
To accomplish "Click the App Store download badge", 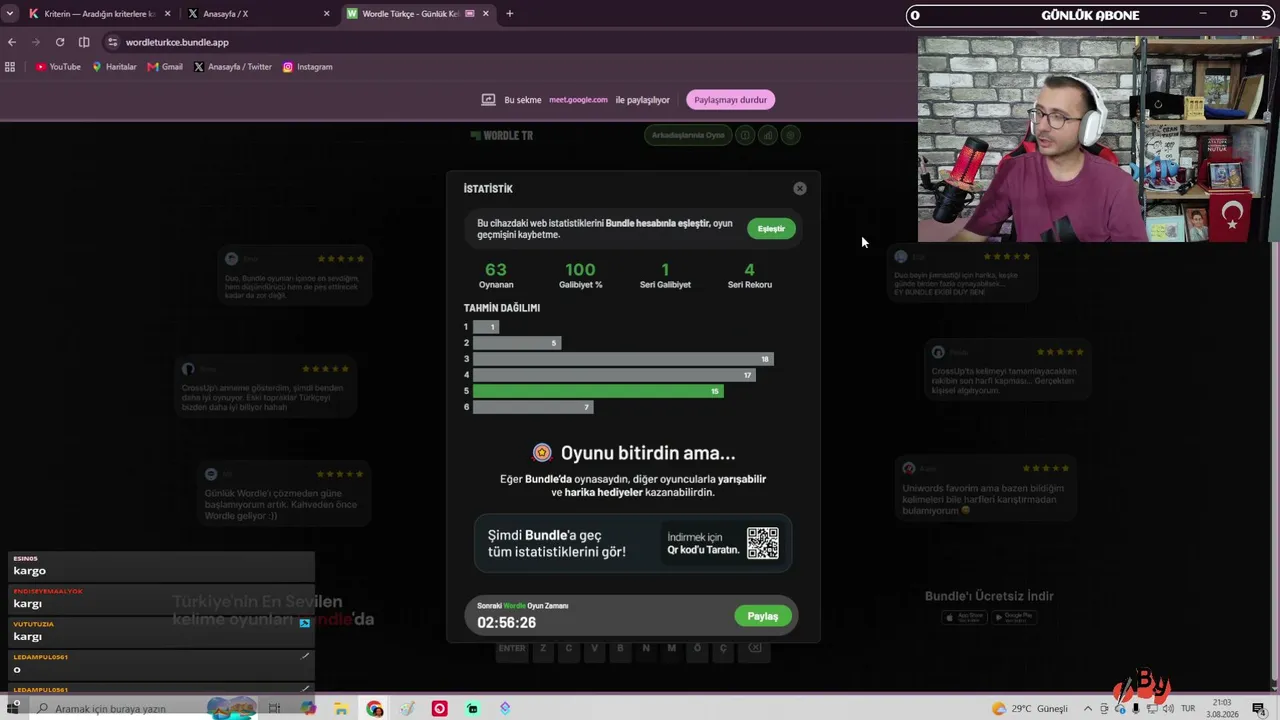I will (963, 617).
